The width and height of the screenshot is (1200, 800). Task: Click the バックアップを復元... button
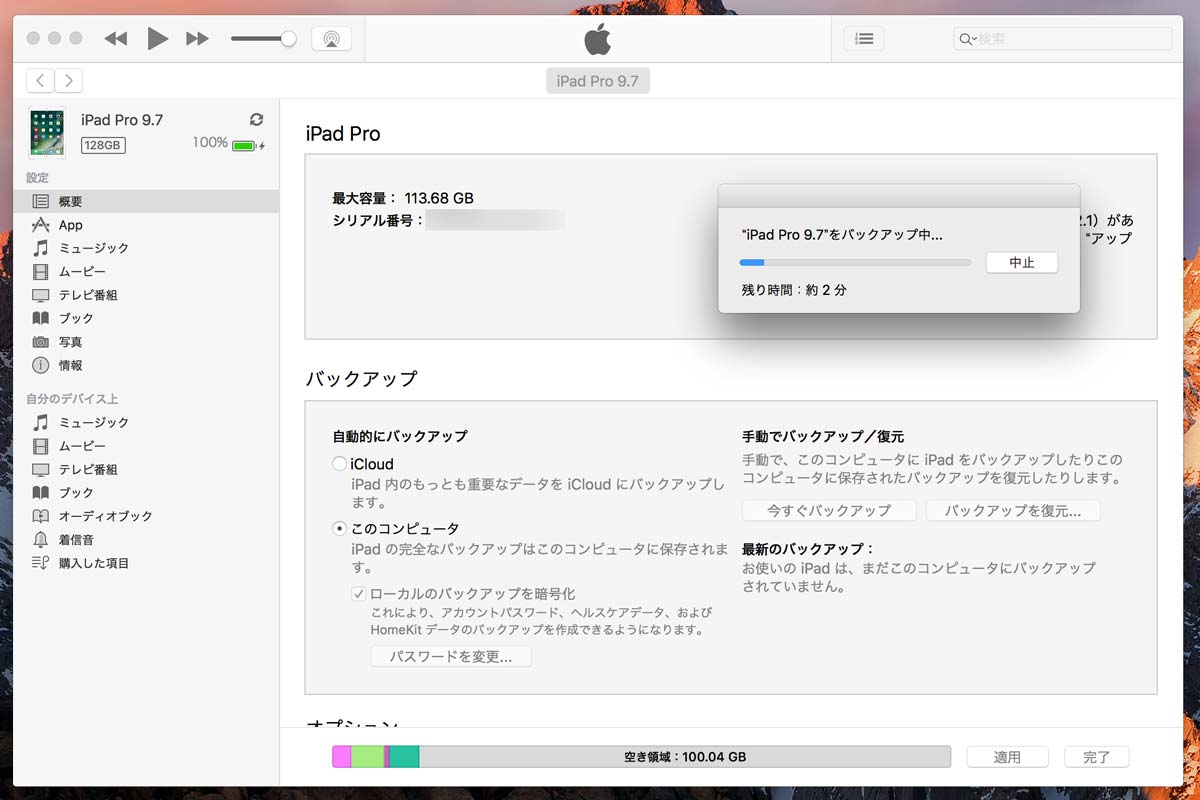(1013, 510)
